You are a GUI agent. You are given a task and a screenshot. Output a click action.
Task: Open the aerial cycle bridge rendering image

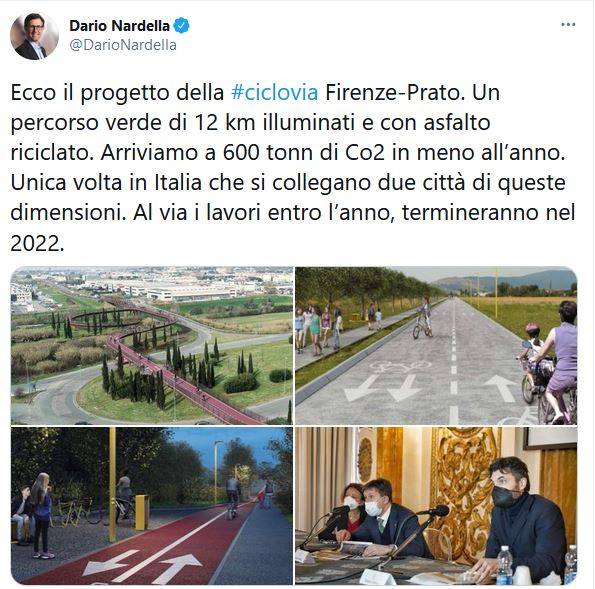pyautogui.click(x=152, y=345)
